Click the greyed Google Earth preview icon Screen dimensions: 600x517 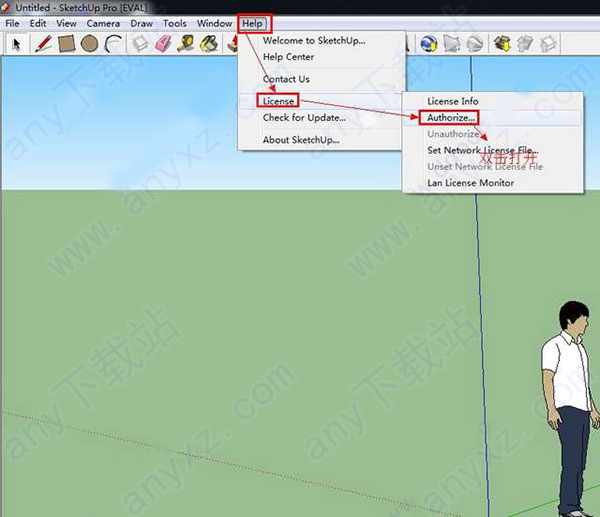[475, 44]
